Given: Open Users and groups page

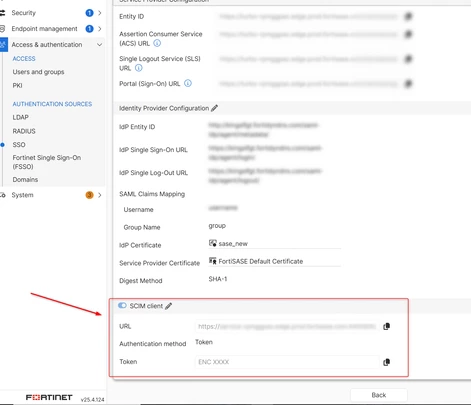Looking at the screenshot, I should 38,72.
